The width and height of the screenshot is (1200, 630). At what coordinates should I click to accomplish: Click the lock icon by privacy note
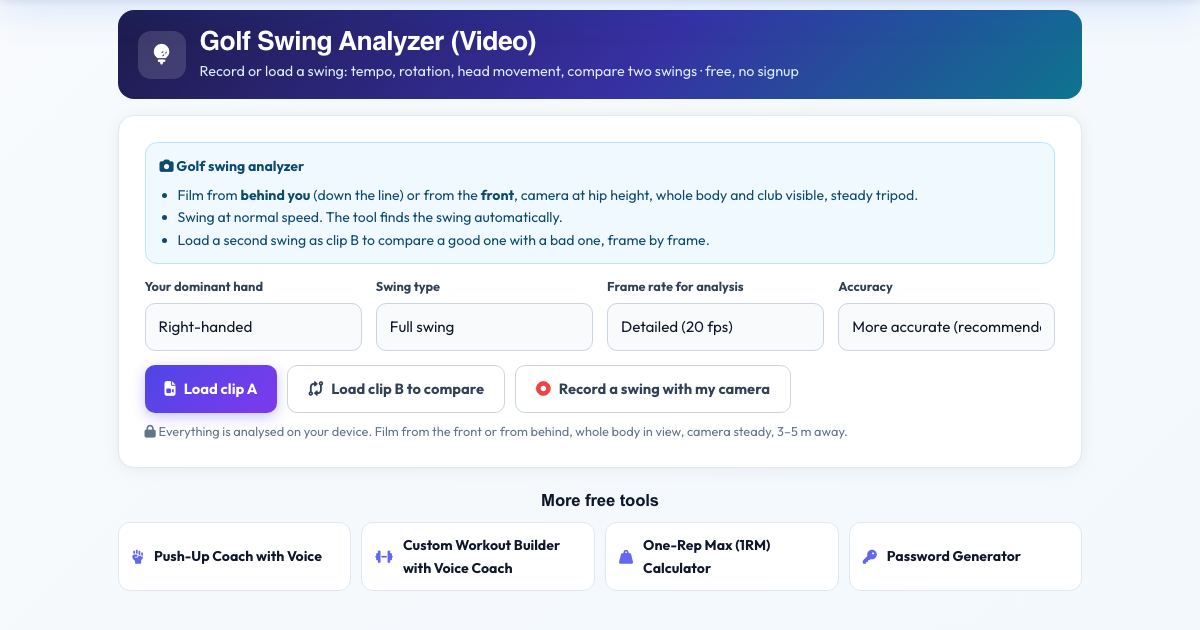(150, 432)
